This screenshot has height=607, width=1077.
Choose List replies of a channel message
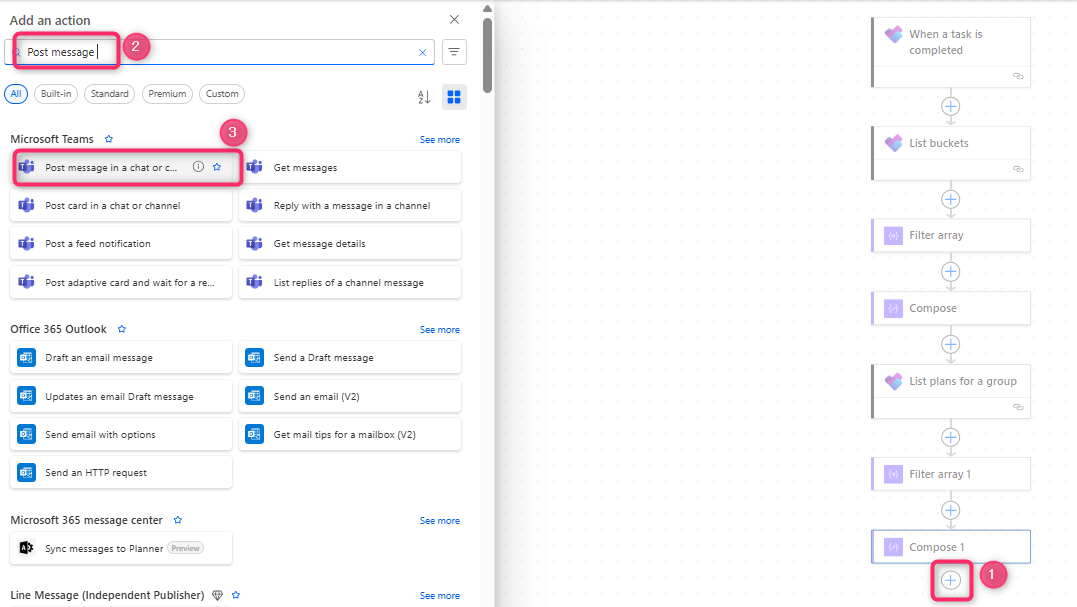coord(350,282)
